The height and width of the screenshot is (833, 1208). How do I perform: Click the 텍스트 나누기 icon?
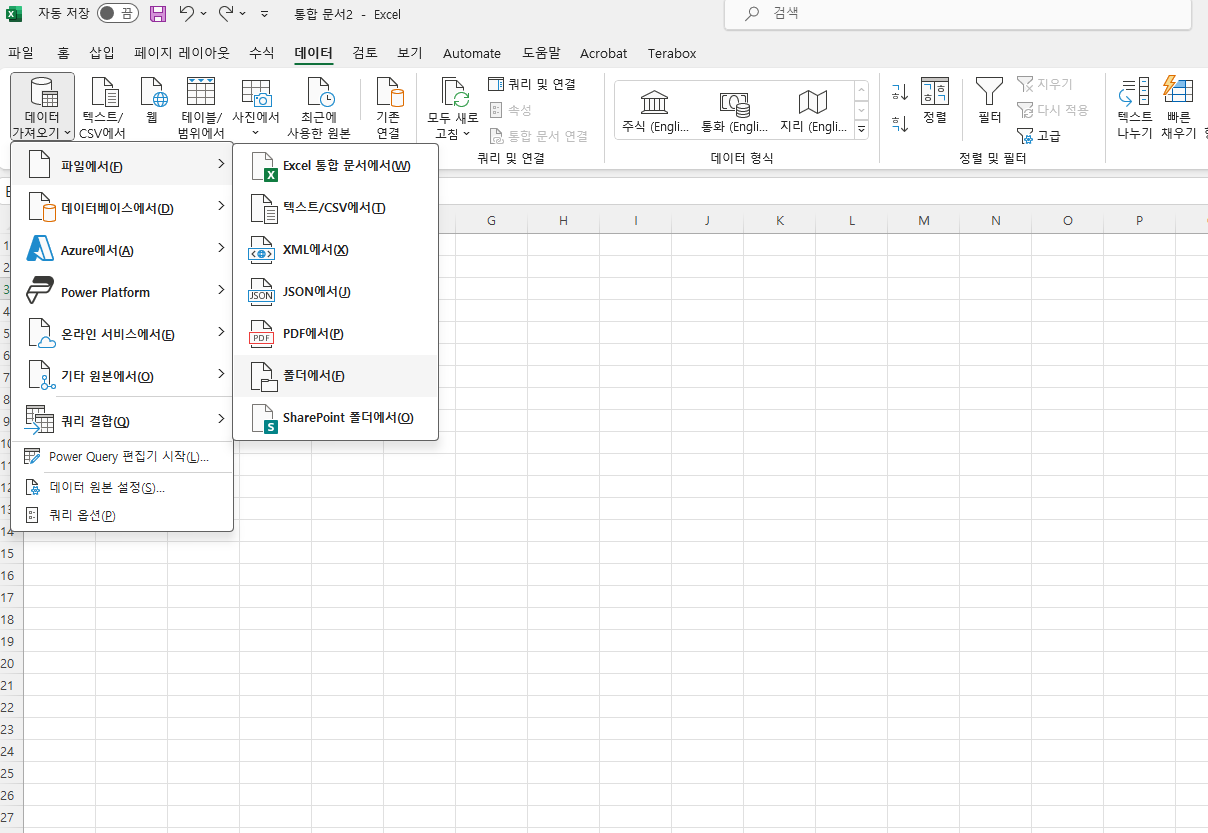(1134, 107)
